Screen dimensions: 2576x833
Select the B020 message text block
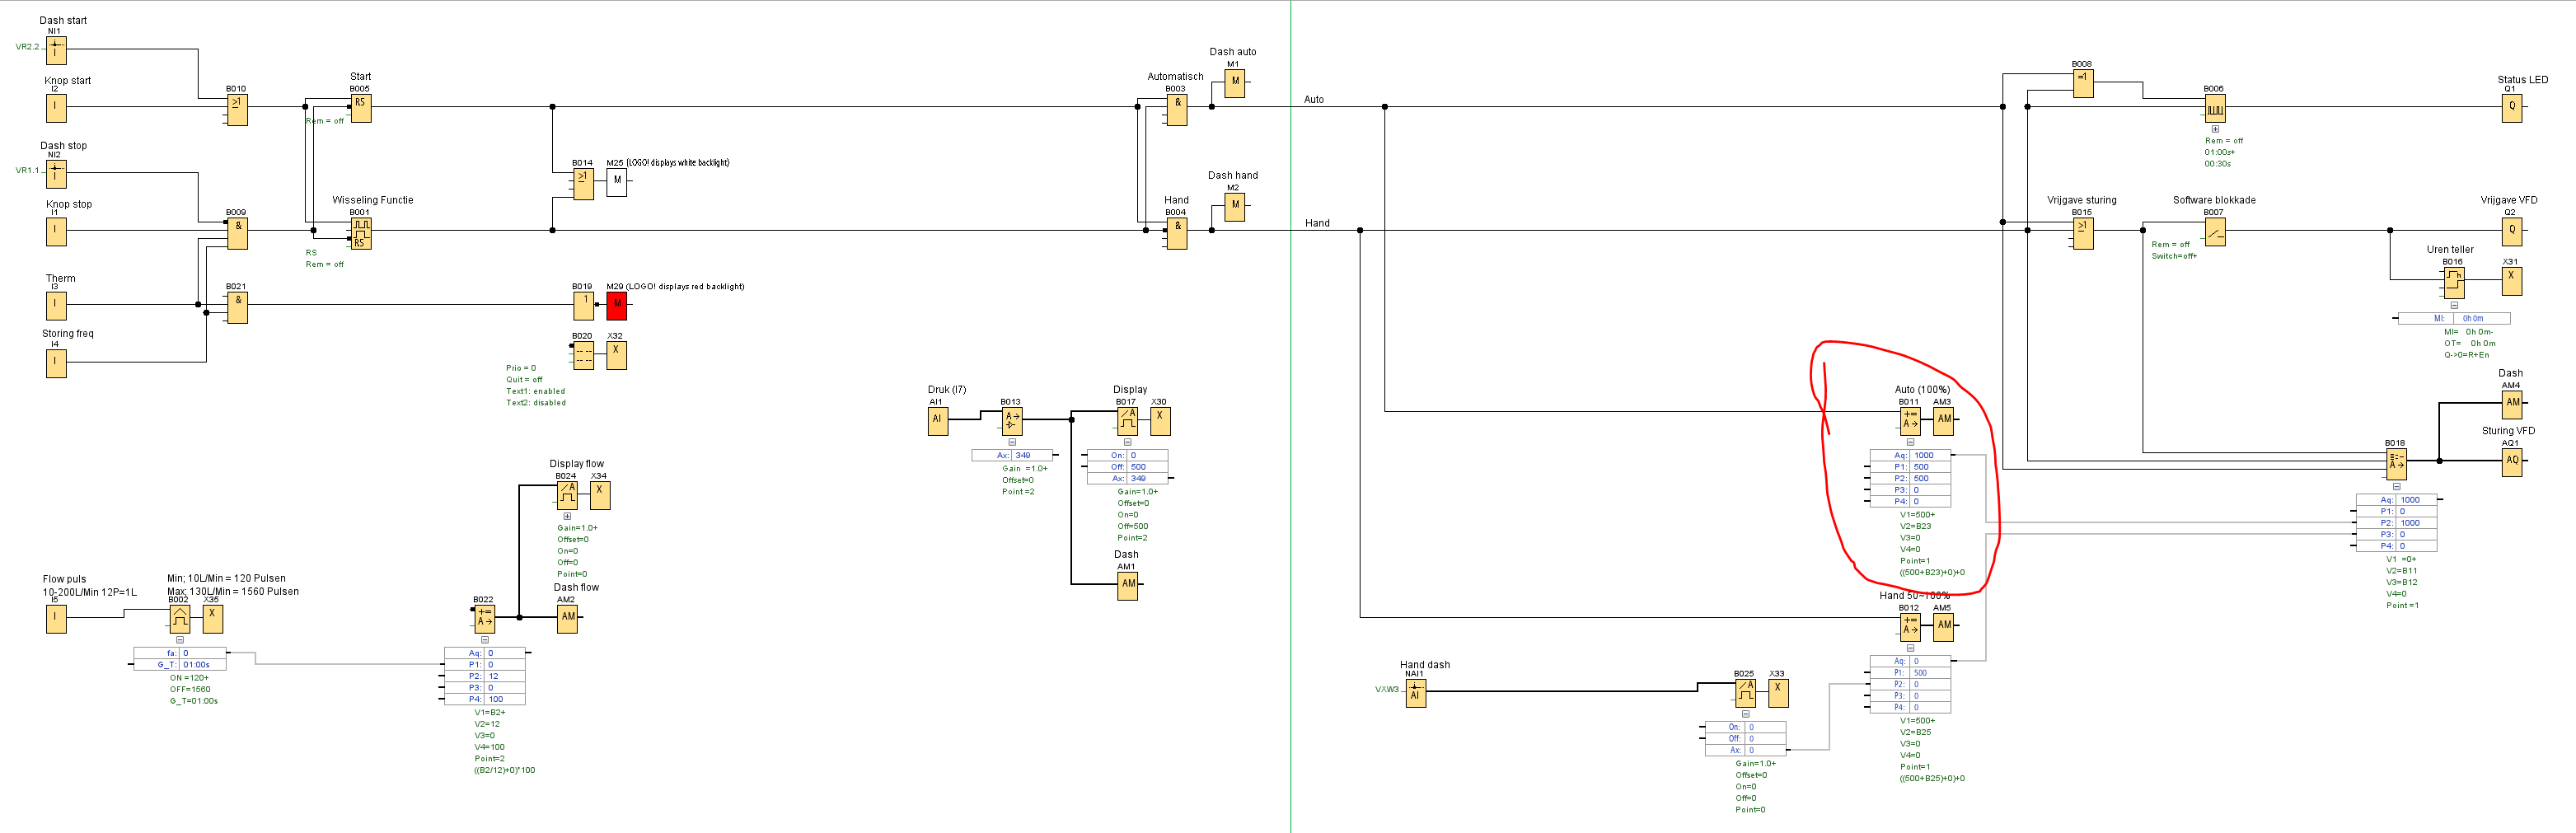583,355
